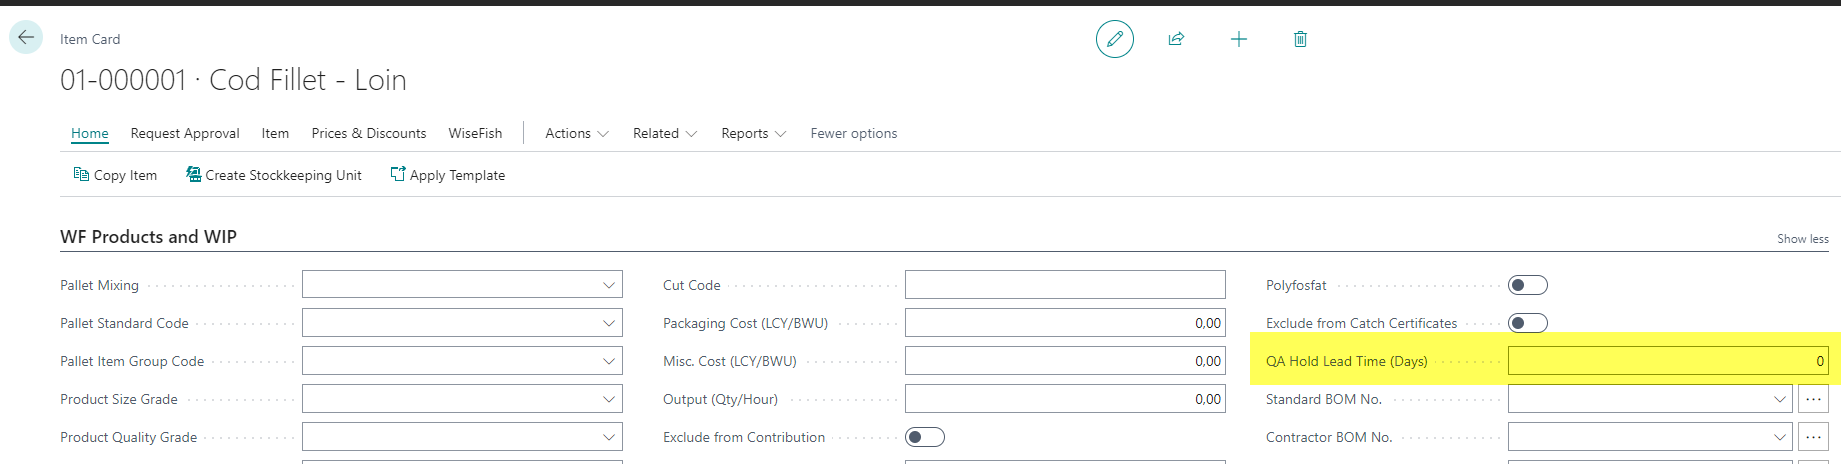Click the pencil edit icon
The width and height of the screenshot is (1841, 464).
1114,39
